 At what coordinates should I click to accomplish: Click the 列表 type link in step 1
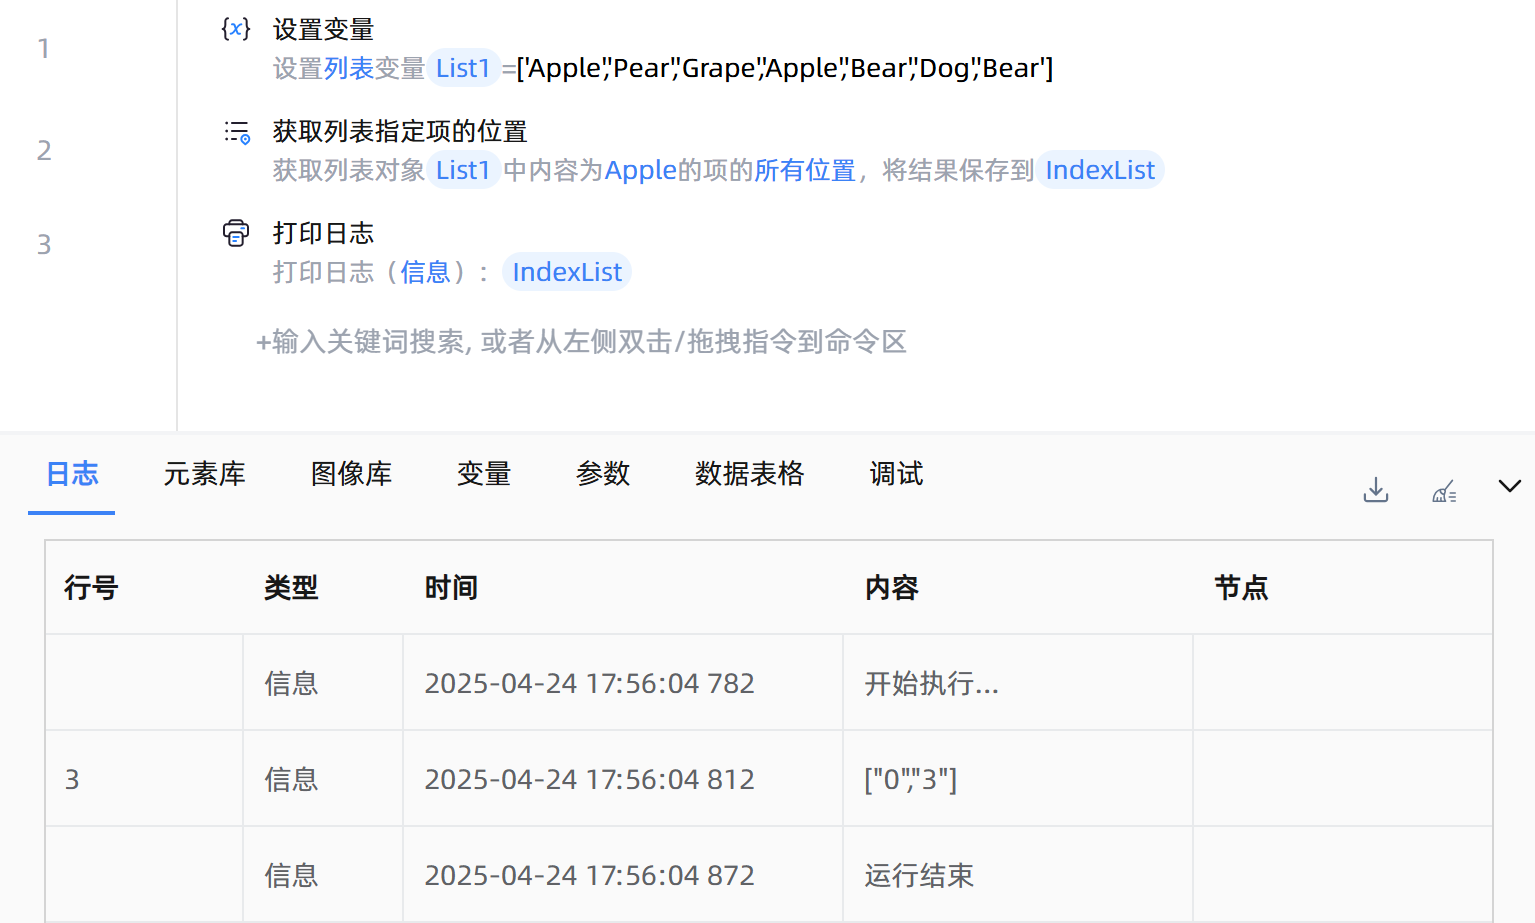click(x=349, y=68)
